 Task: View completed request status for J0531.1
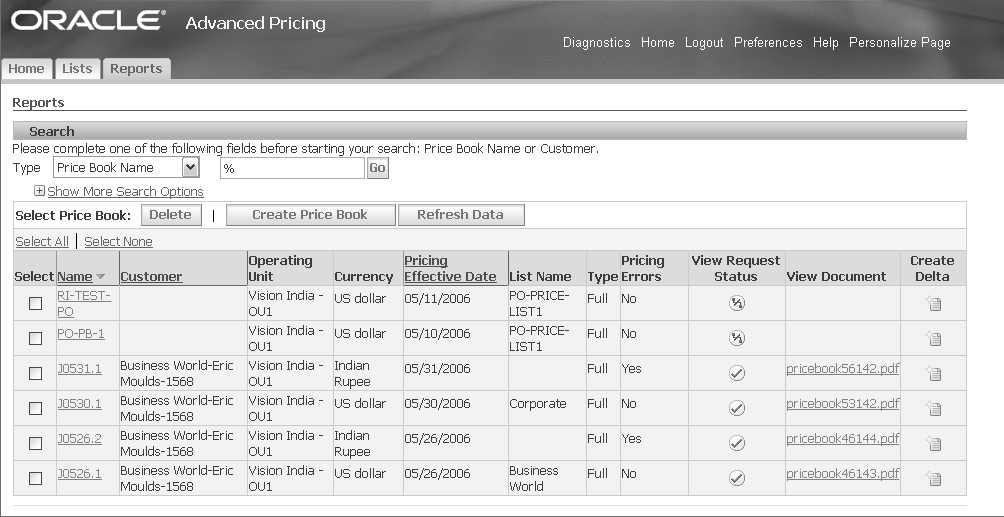coord(736,373)
